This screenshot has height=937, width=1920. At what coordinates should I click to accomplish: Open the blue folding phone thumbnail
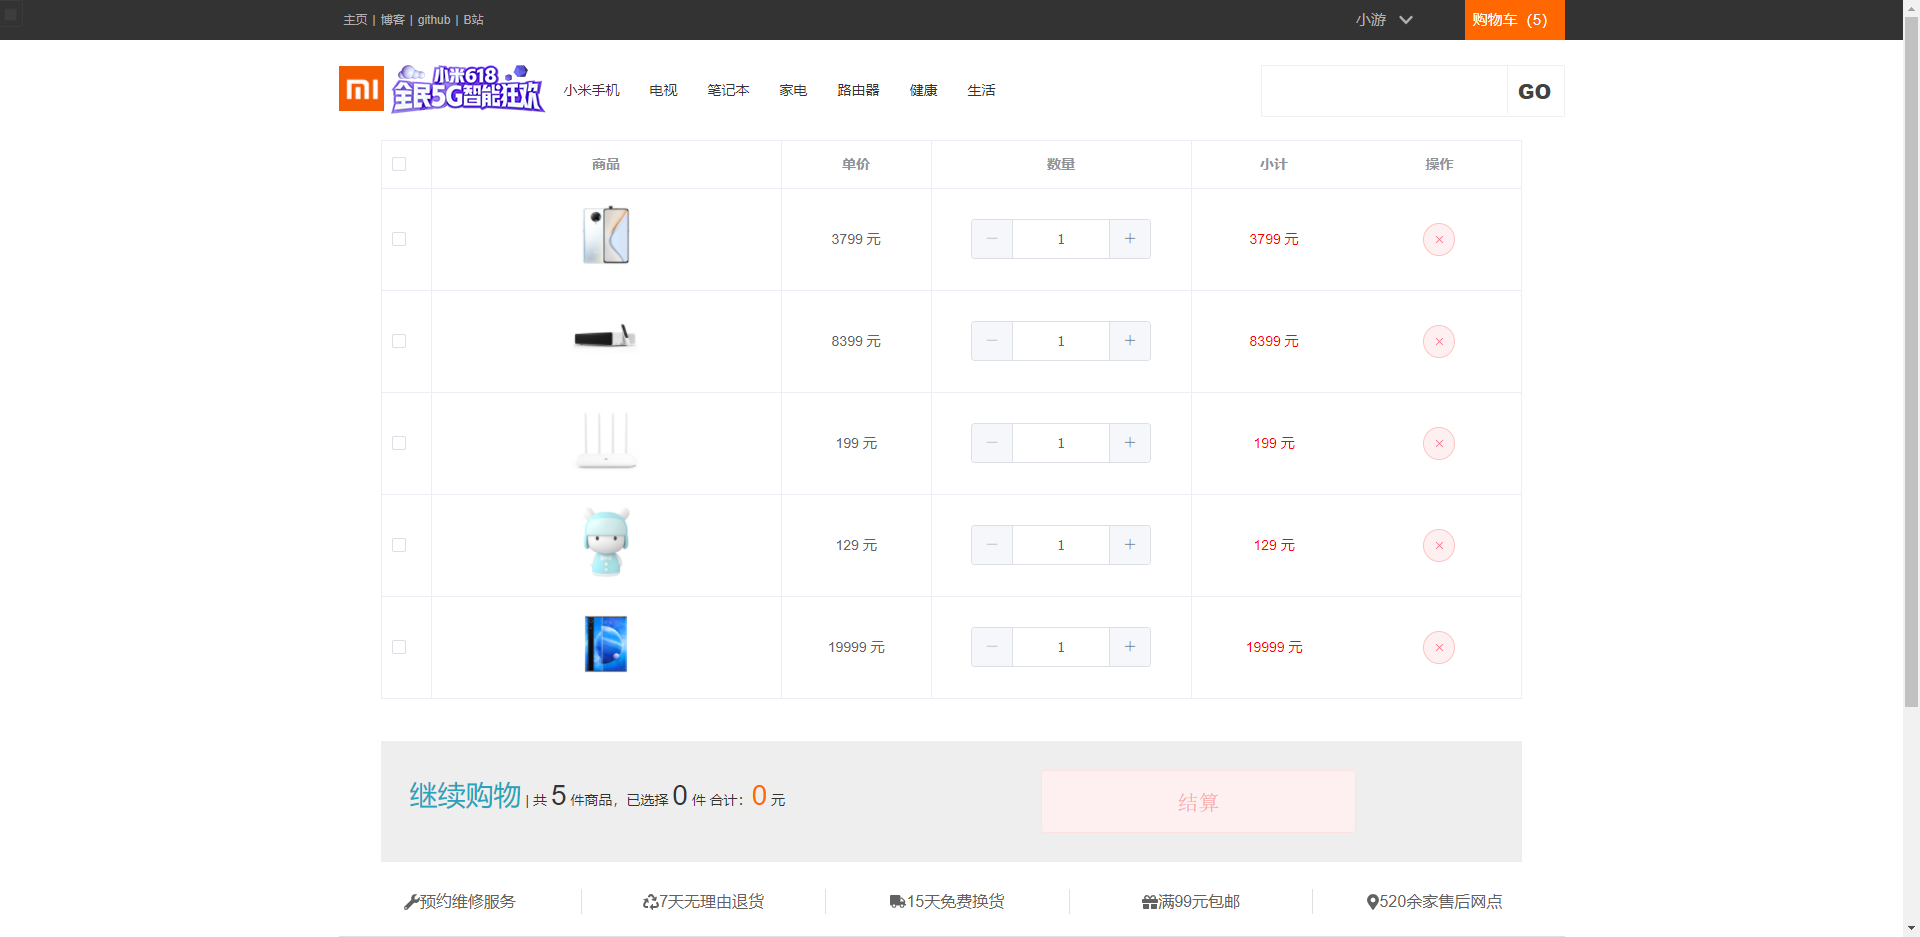tap(606, 644)
